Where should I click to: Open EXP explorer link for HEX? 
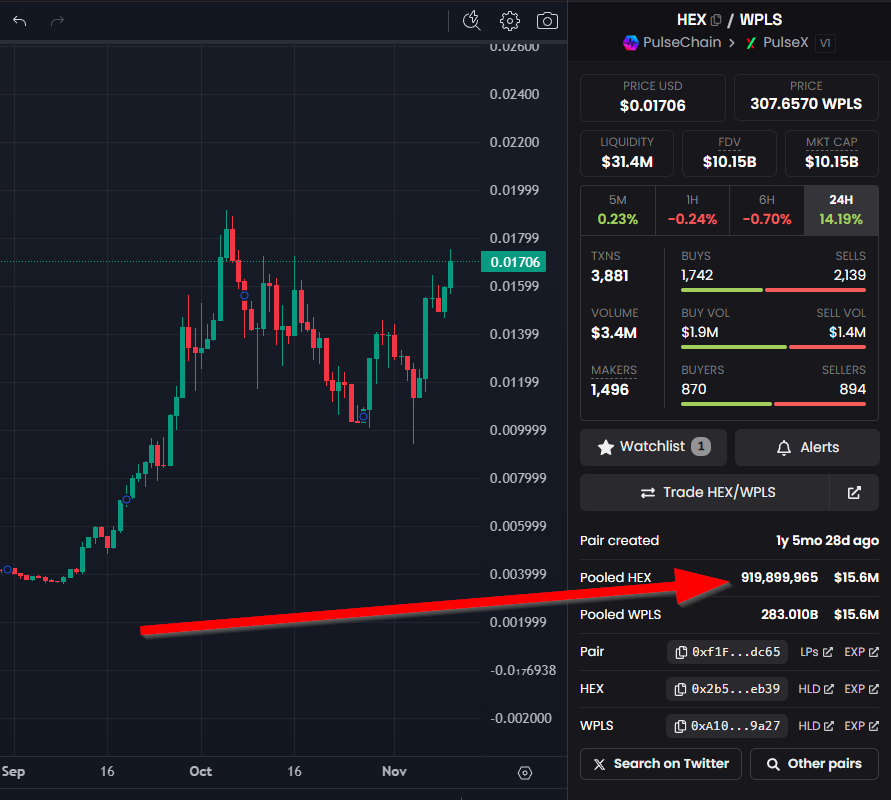pos(861,689)
